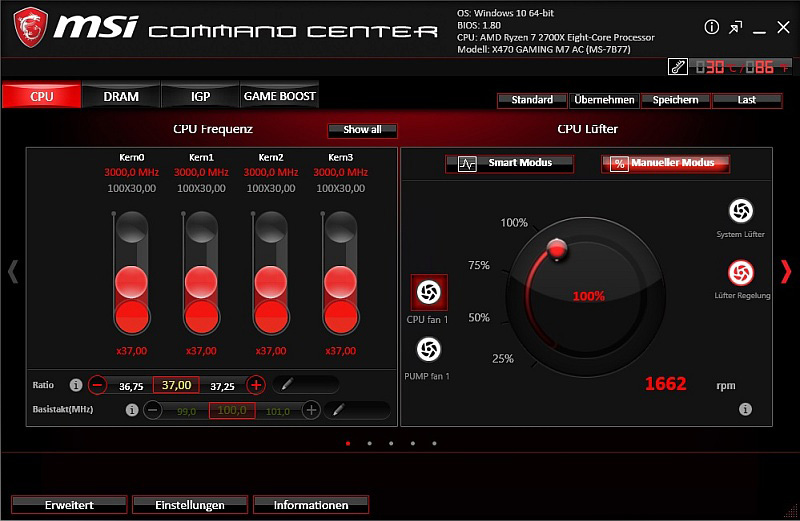The width and height of the screenshot is (800, 521).
Task: Click the MSI dragon shield logo
Action: click(x=31, y=28)
